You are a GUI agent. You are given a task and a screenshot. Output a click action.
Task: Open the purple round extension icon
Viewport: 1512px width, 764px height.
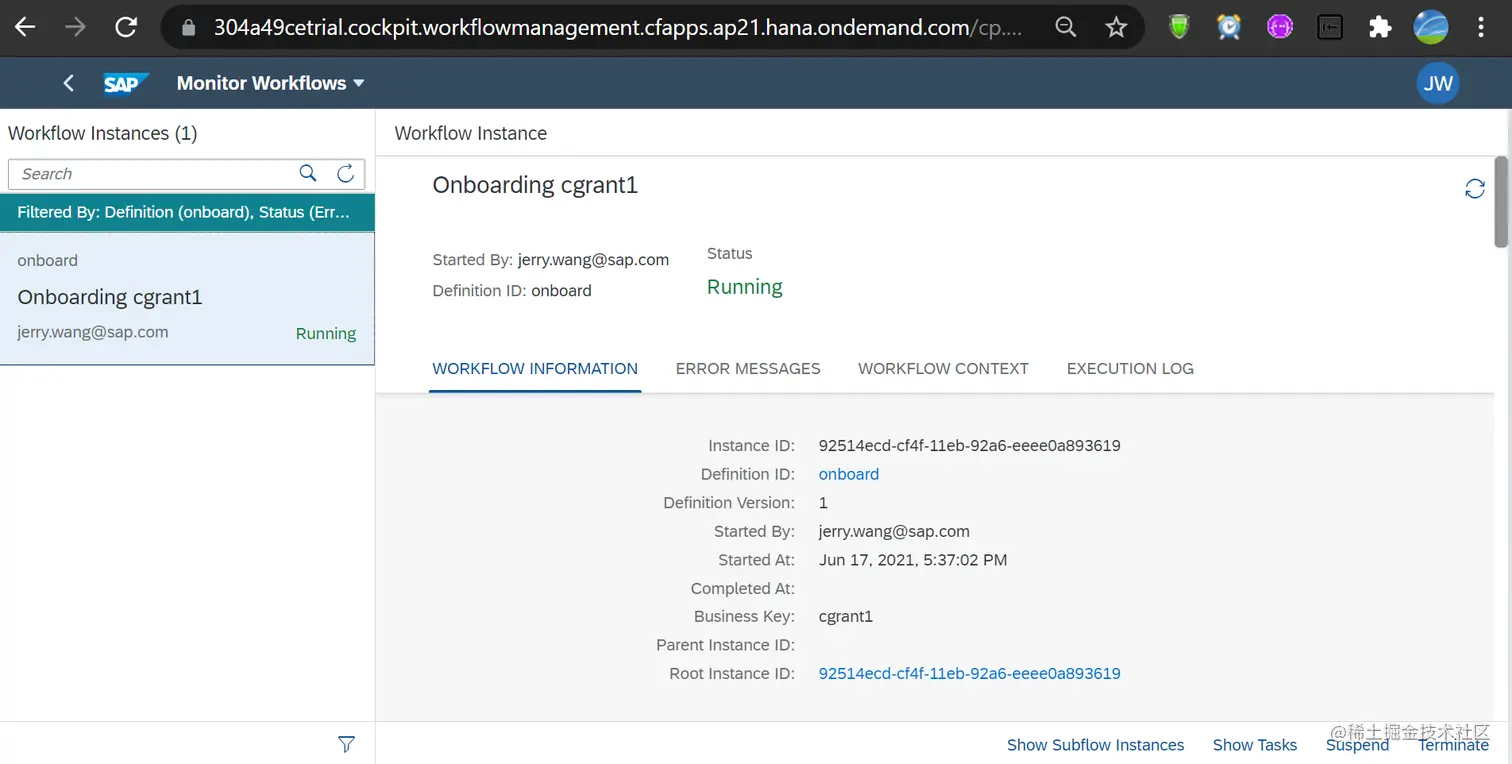(1280, 28)
